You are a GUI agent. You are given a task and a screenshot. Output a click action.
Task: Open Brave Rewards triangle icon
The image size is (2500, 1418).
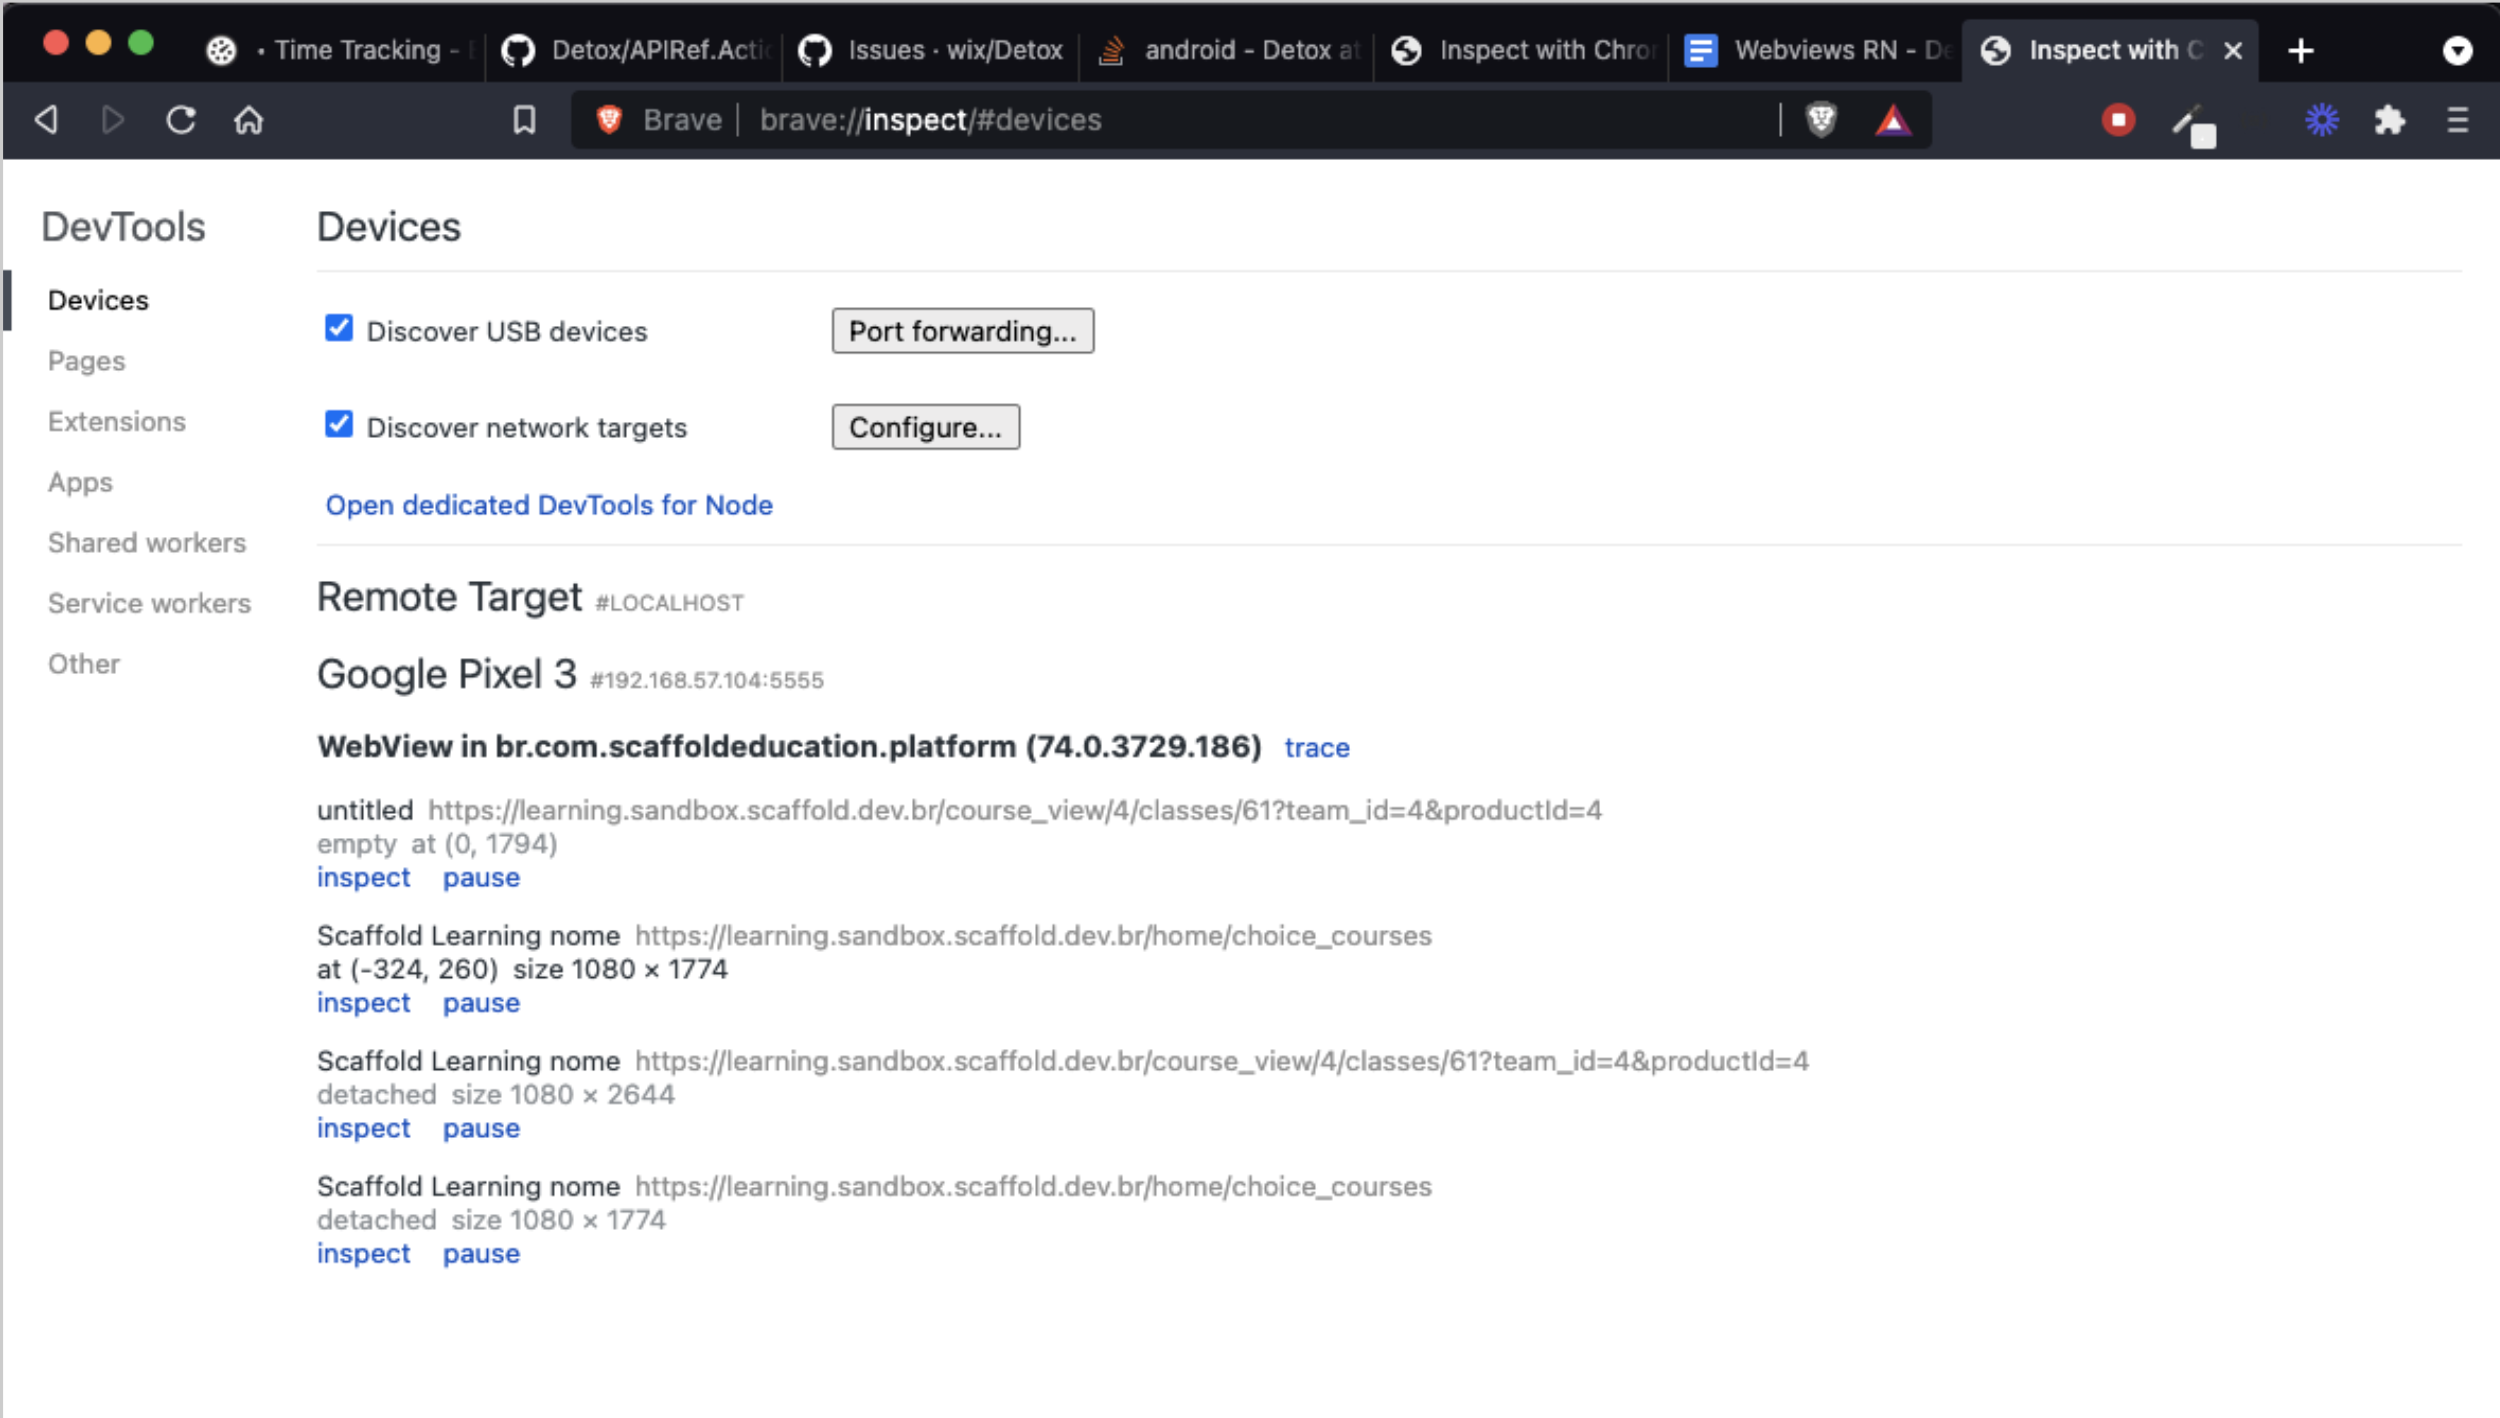[1892, 120]
